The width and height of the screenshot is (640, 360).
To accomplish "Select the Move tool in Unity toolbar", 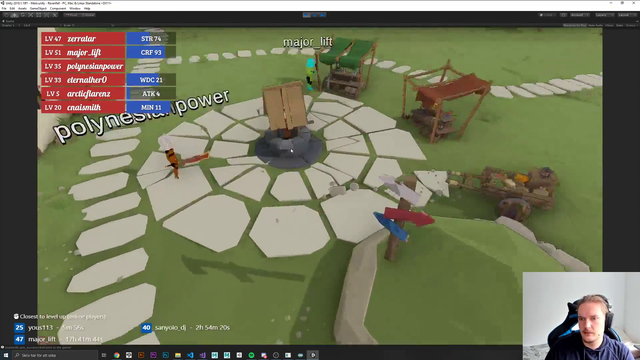I will point(14,15).
